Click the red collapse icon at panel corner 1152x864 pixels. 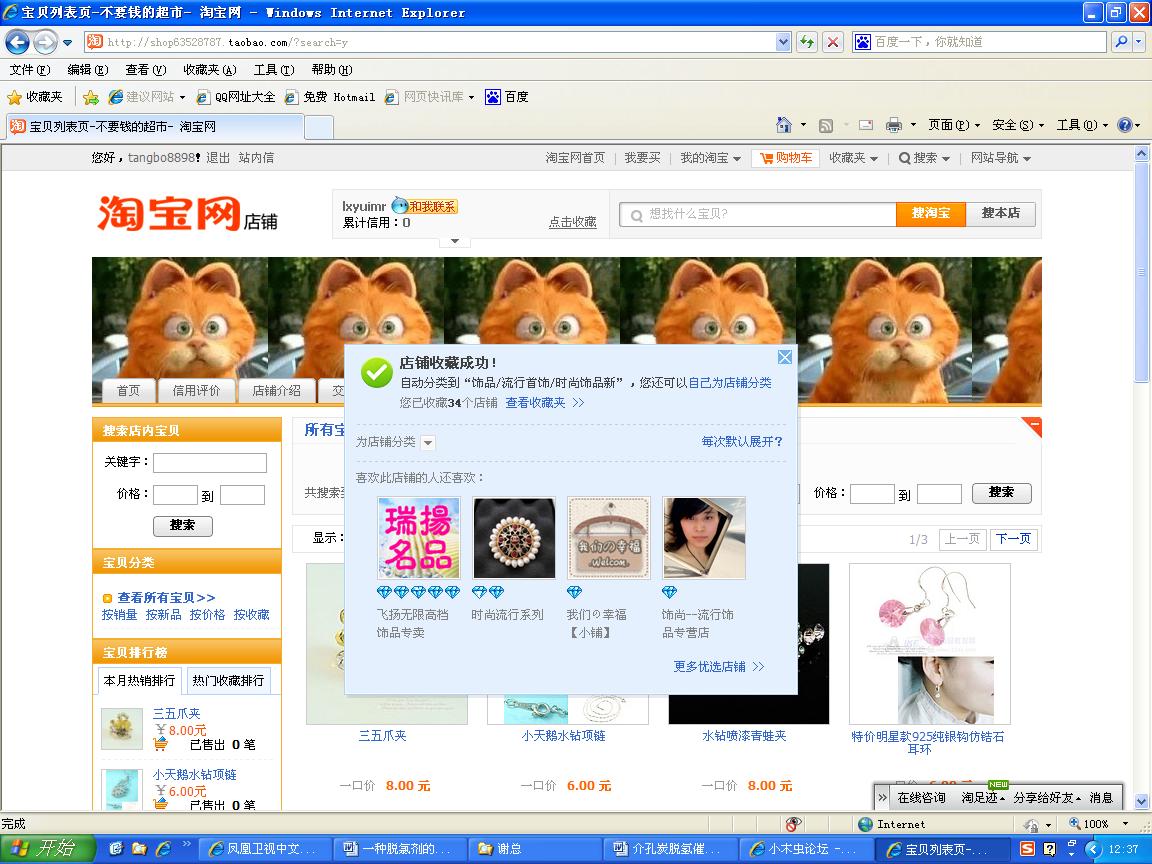(1034, 425)
